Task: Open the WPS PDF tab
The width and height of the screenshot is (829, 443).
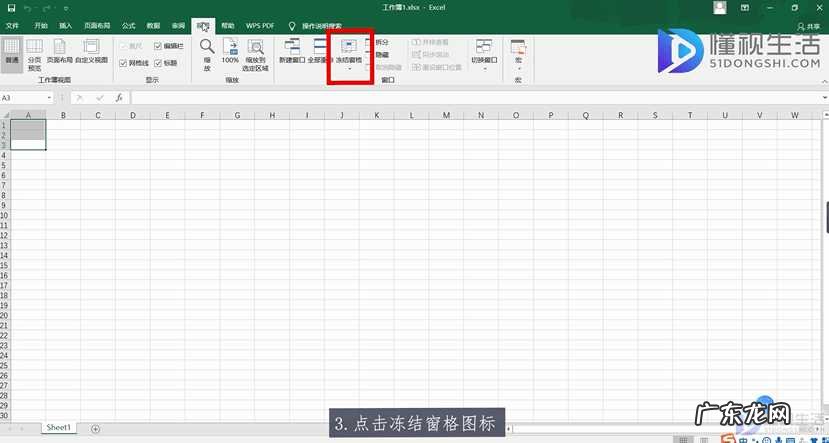Action: tap(260, 25)
